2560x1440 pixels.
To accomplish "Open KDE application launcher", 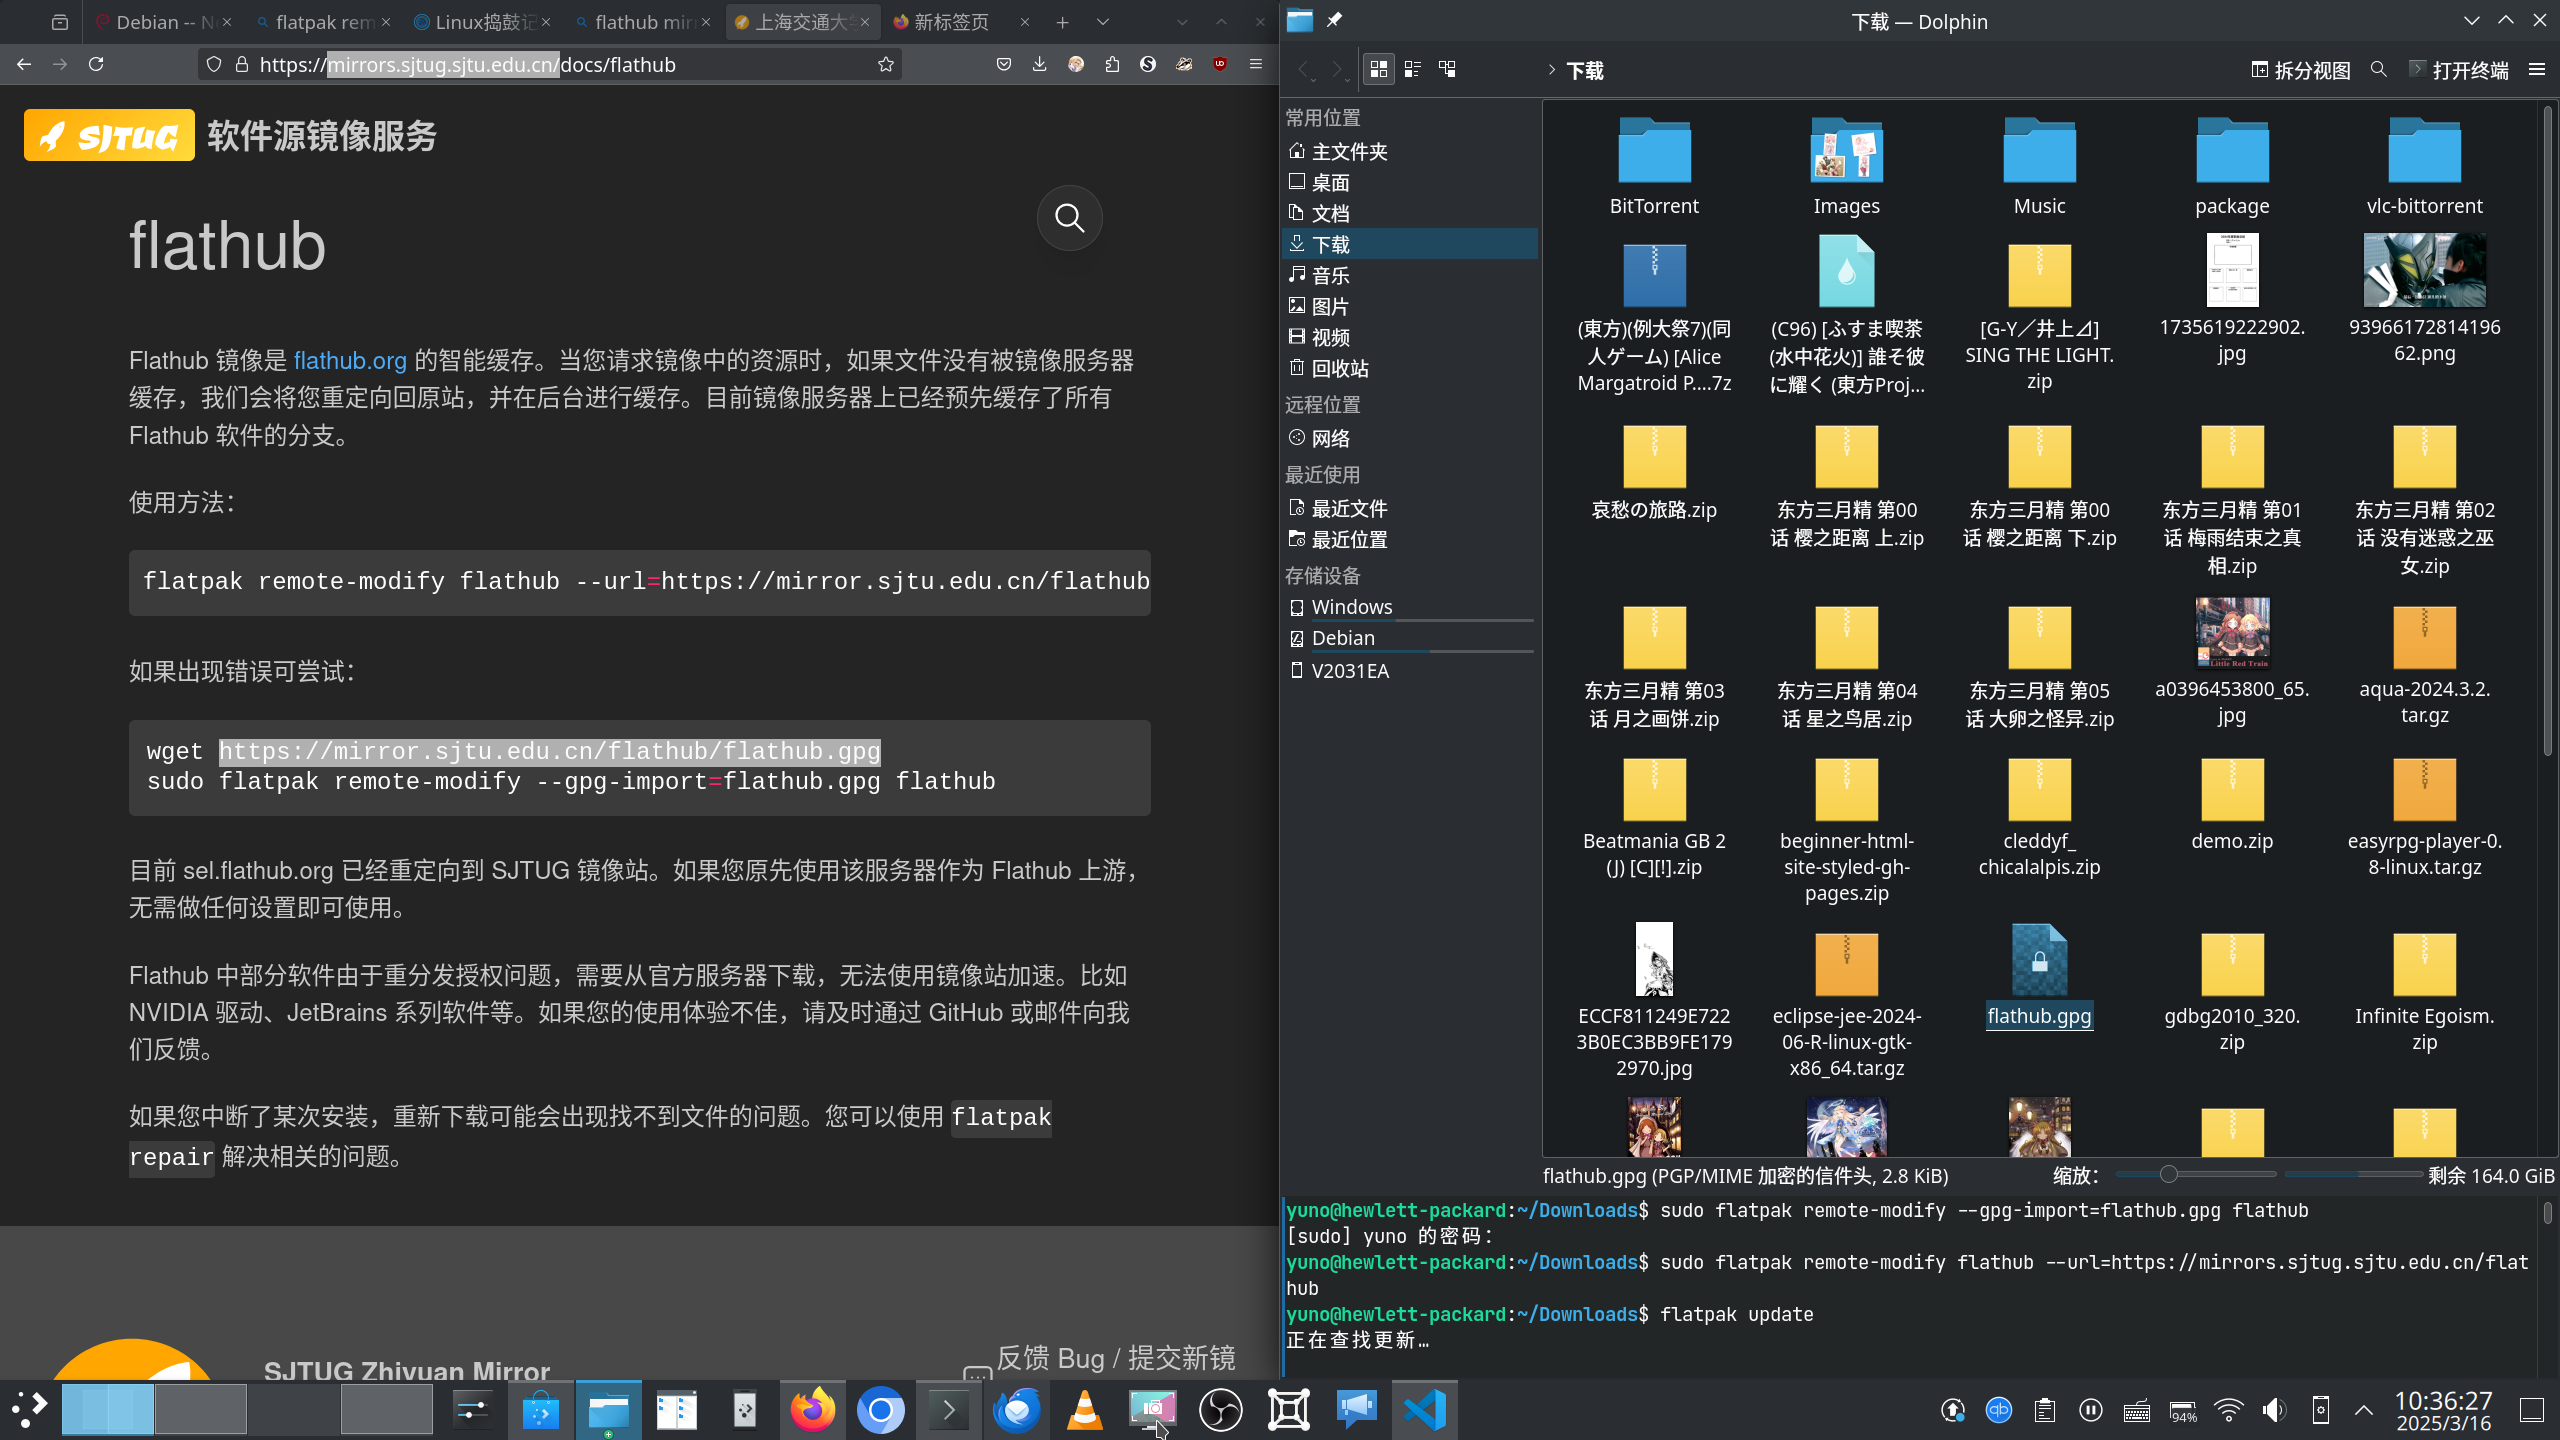I will coord(29,1410).
